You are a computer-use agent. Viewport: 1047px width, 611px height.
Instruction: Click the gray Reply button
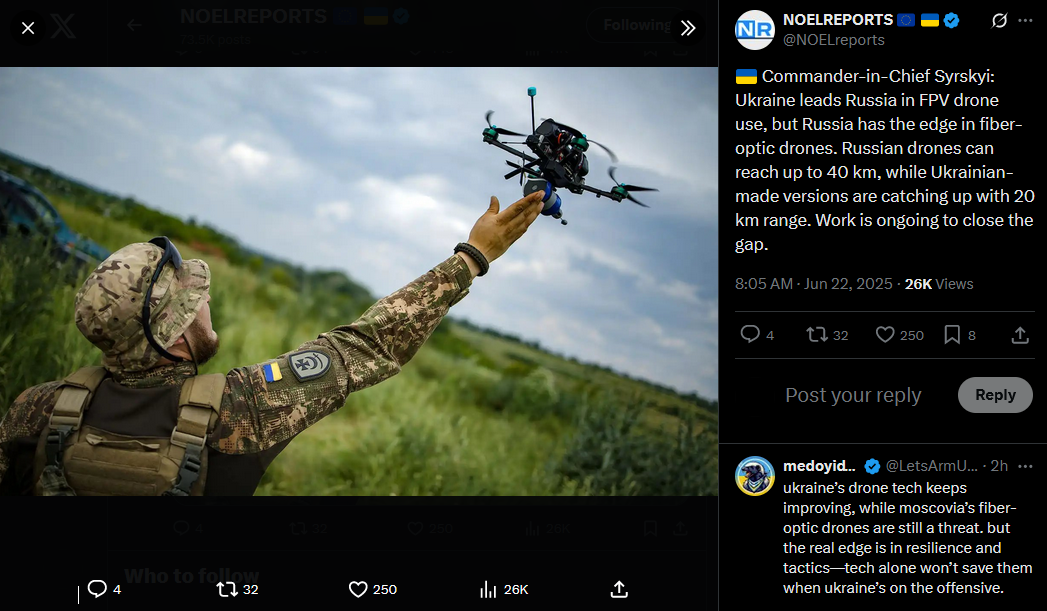(995, 395)
